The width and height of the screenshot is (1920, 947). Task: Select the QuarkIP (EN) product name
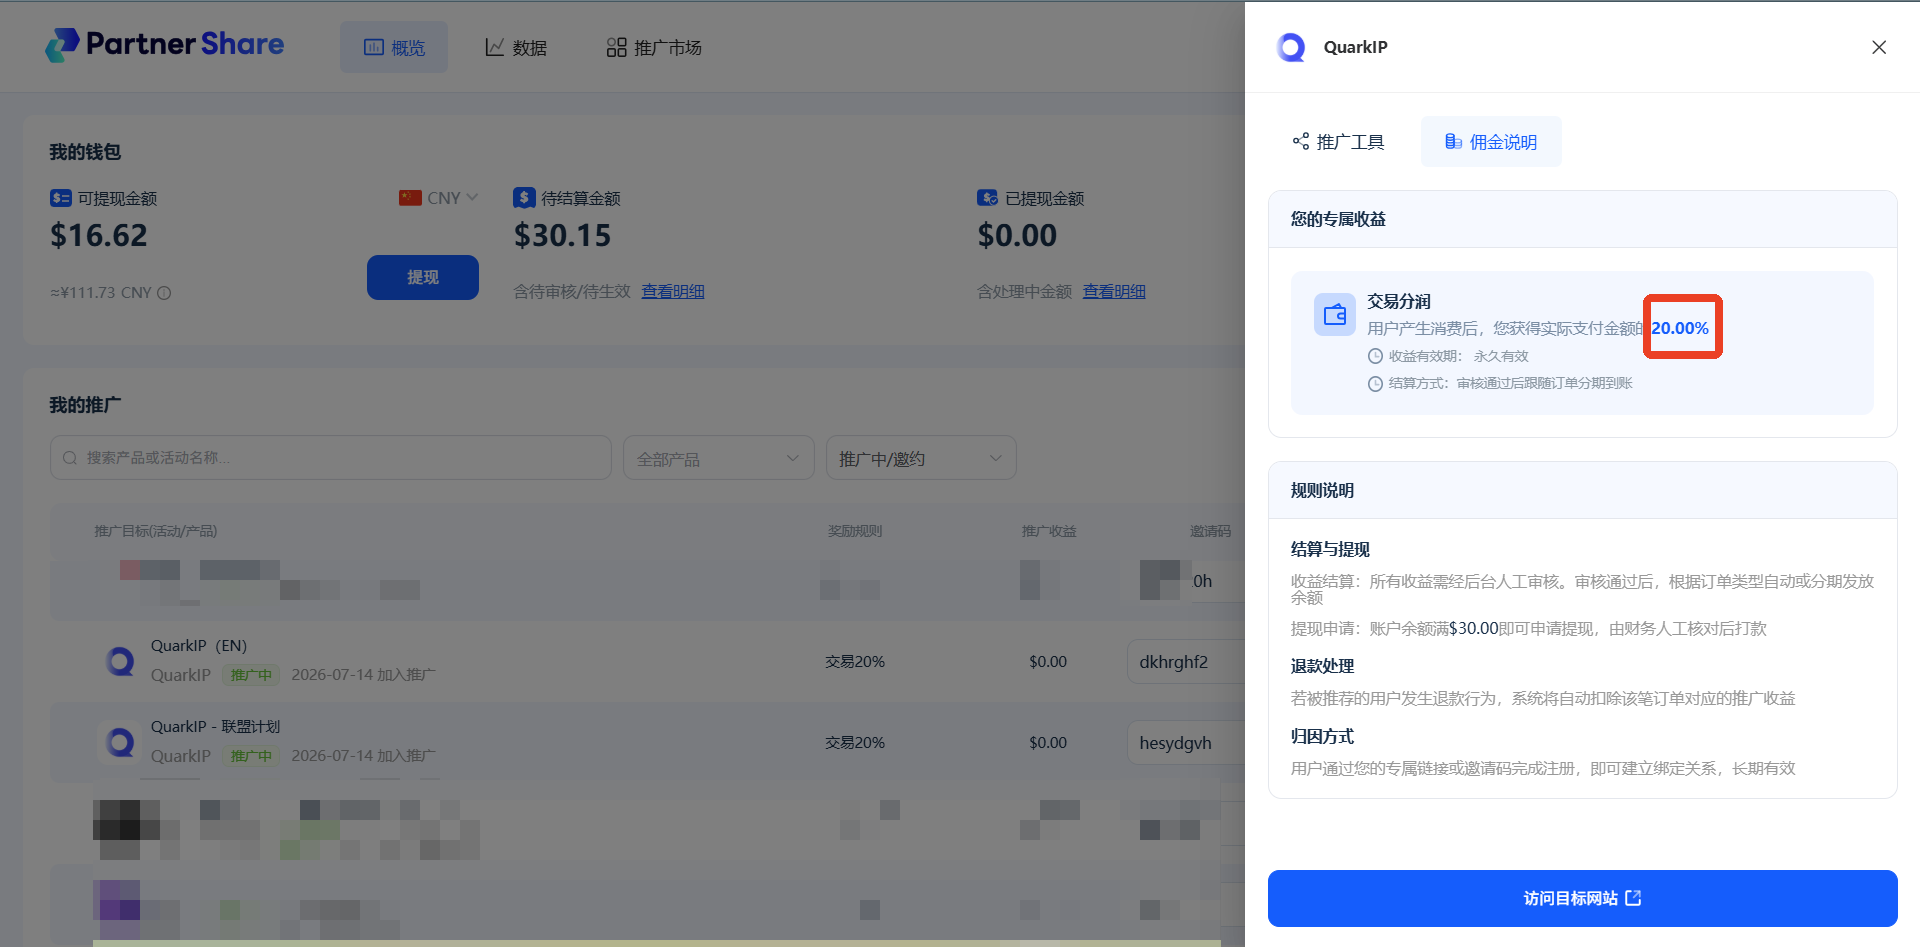point(199,646)
